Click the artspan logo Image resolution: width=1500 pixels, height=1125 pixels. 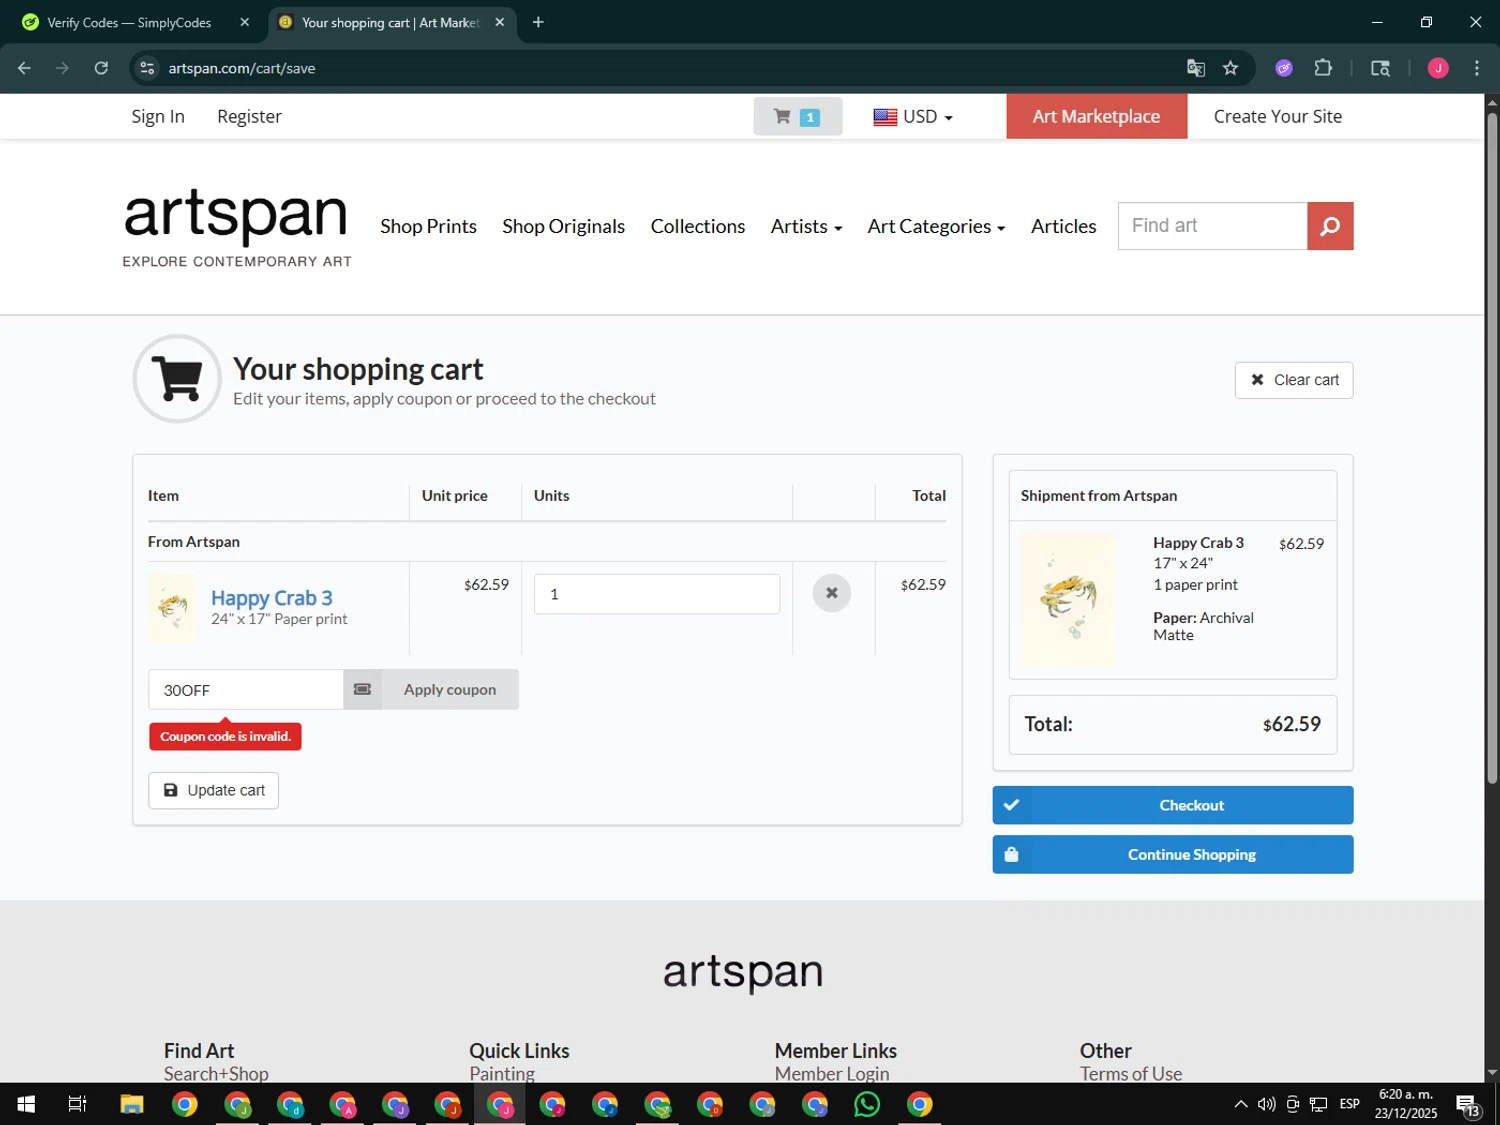pyautogui.click(x=236, y=228)
